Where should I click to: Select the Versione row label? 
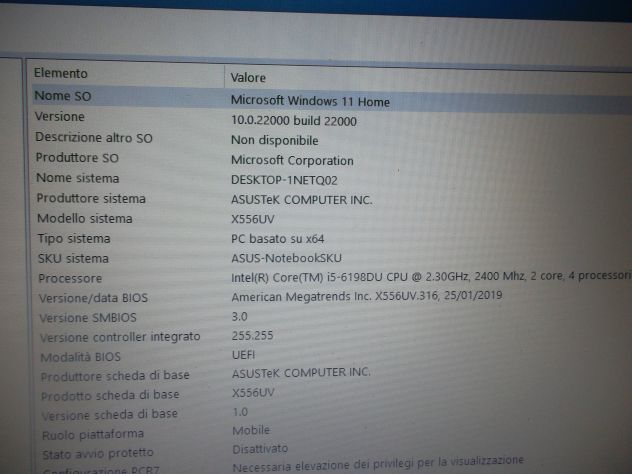[60, 116]
